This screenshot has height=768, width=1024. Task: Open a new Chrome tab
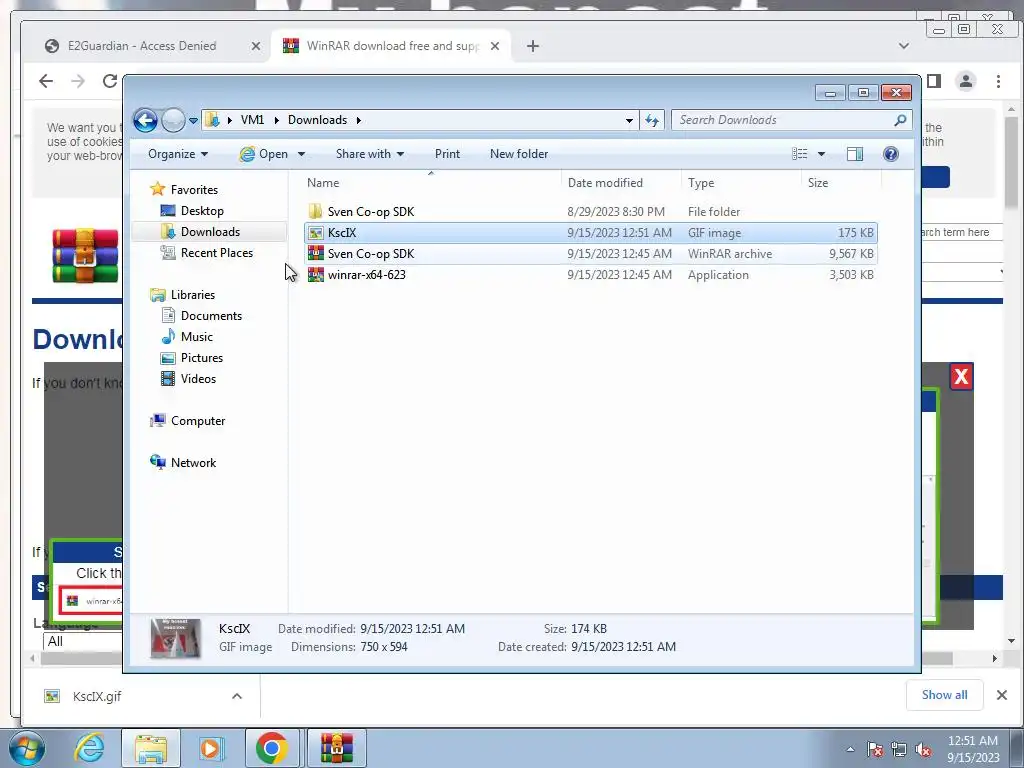pyautogui.click(x=533, y=46)
